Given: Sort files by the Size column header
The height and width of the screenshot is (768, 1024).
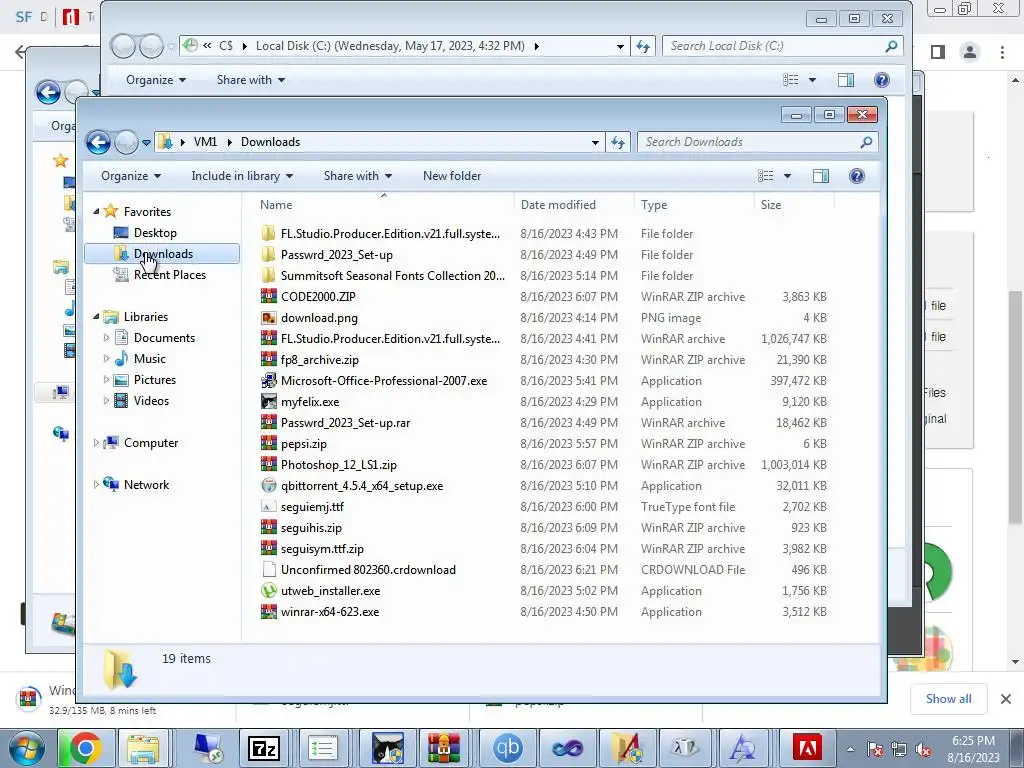Looking at the screenshot, I should 794,204.
